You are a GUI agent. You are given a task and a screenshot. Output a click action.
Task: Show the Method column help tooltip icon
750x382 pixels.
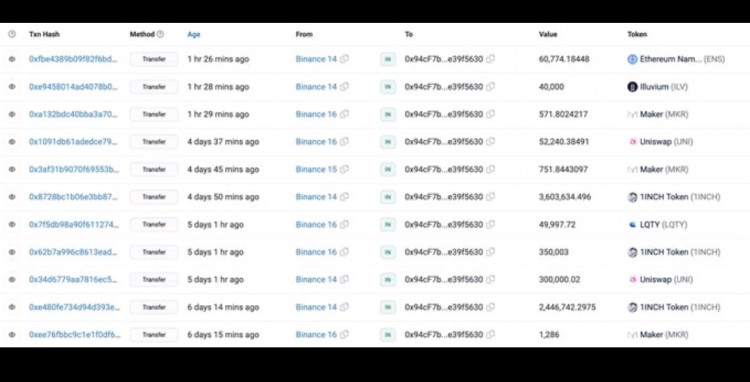tap(160, 34)
